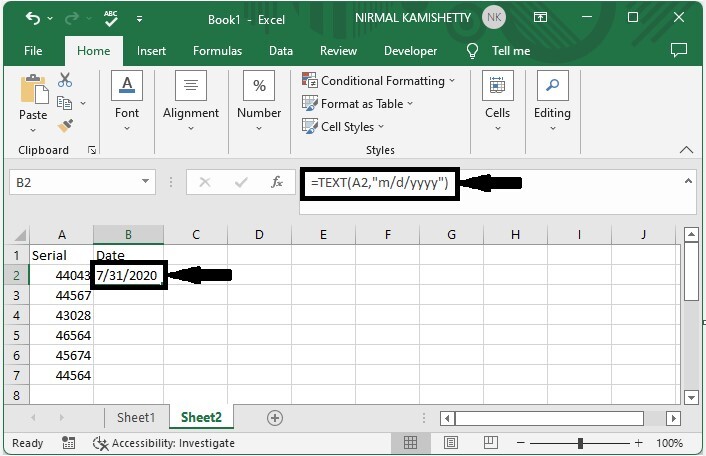Switch to the Sheet1 tab
Viewport: 706px width, 456px height.
[136, 417]
